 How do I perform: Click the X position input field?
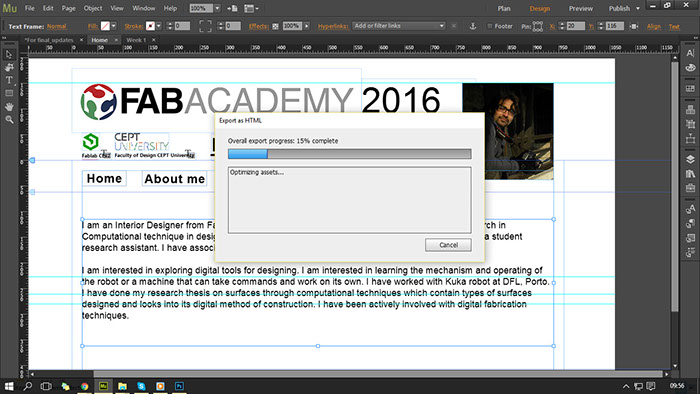coord(575,26)
